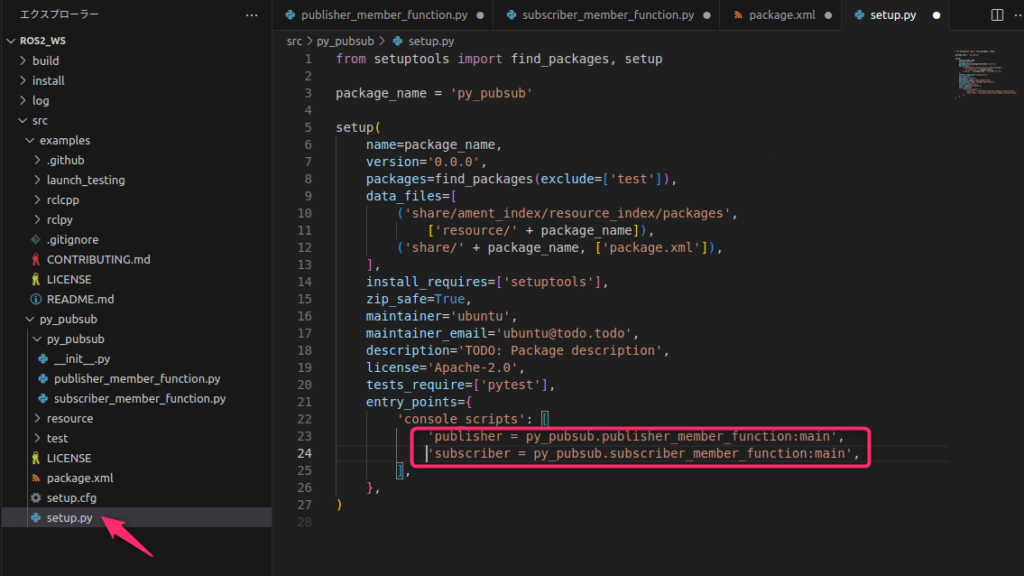The width and height of the screenshot is (1024, 576).
Task: Click unsaved dot on publisher_member_function.py tab
Action: [x=480, y=16]
